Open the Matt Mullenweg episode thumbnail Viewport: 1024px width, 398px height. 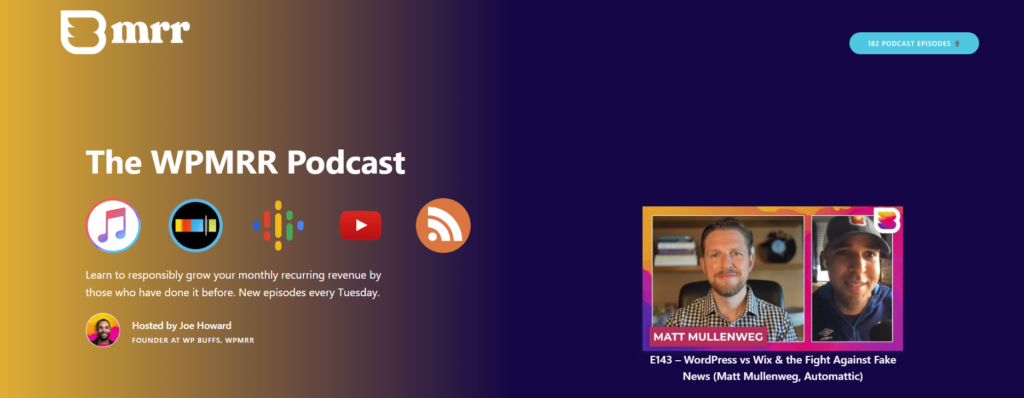[x=773, y=278]
